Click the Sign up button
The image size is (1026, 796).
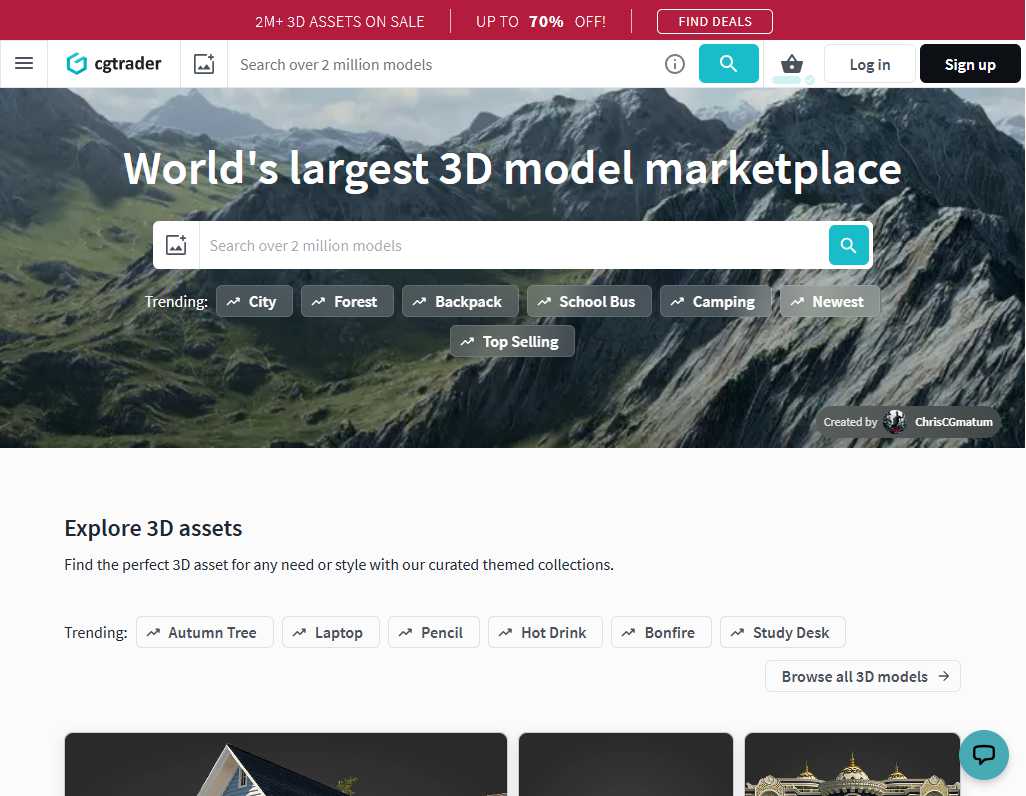969,63
